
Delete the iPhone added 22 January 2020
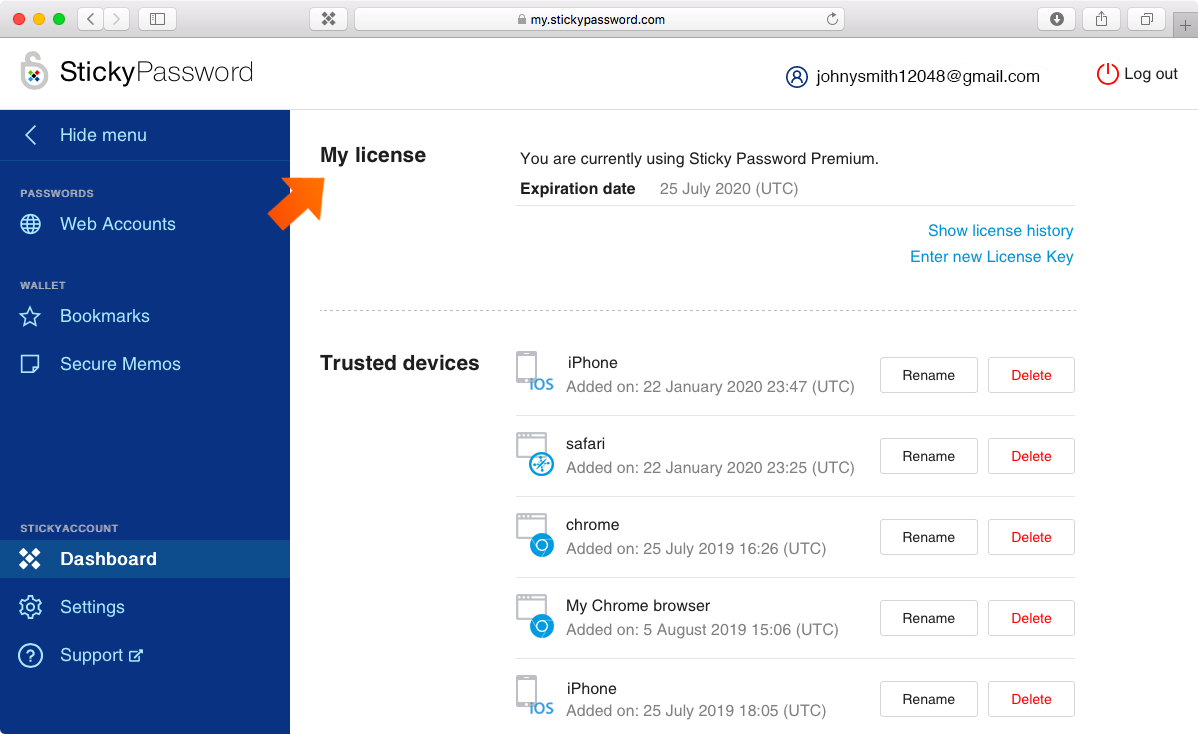point(1031,375)
